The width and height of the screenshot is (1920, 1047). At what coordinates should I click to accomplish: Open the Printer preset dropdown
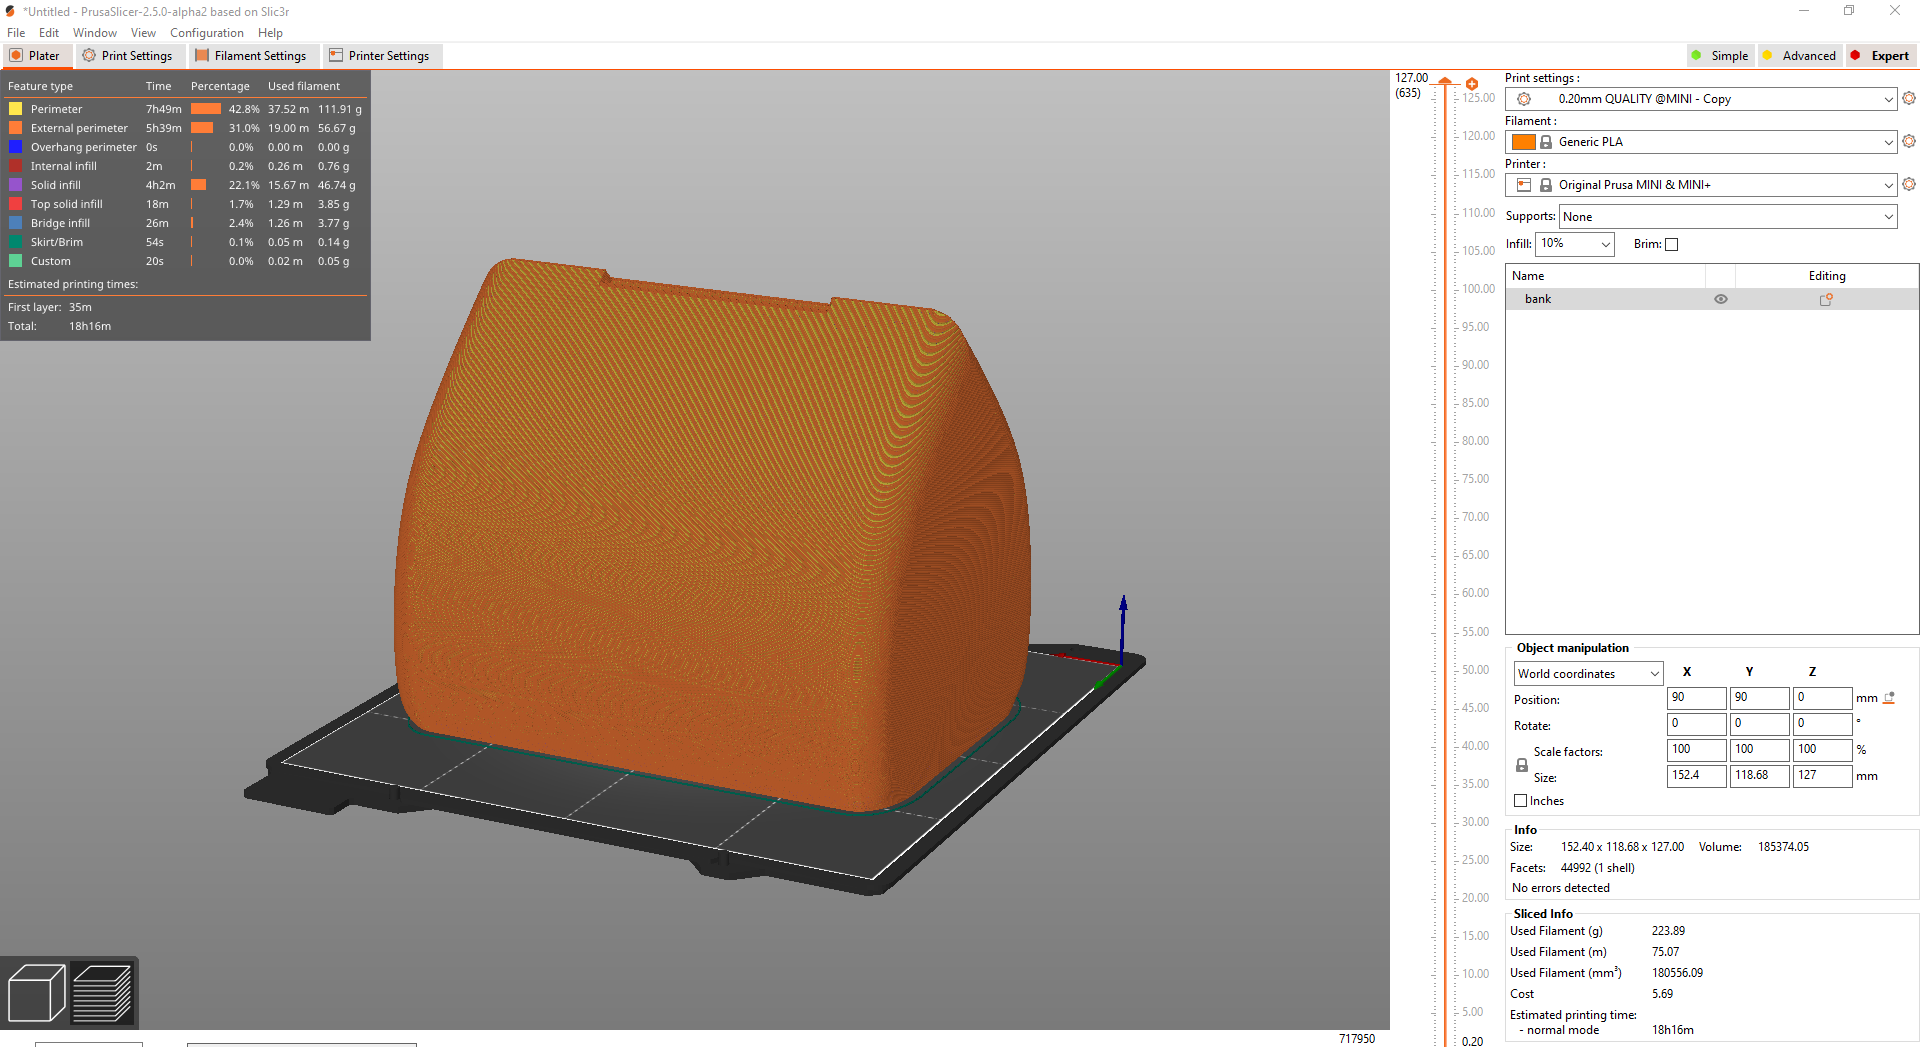pos(1701,185)
